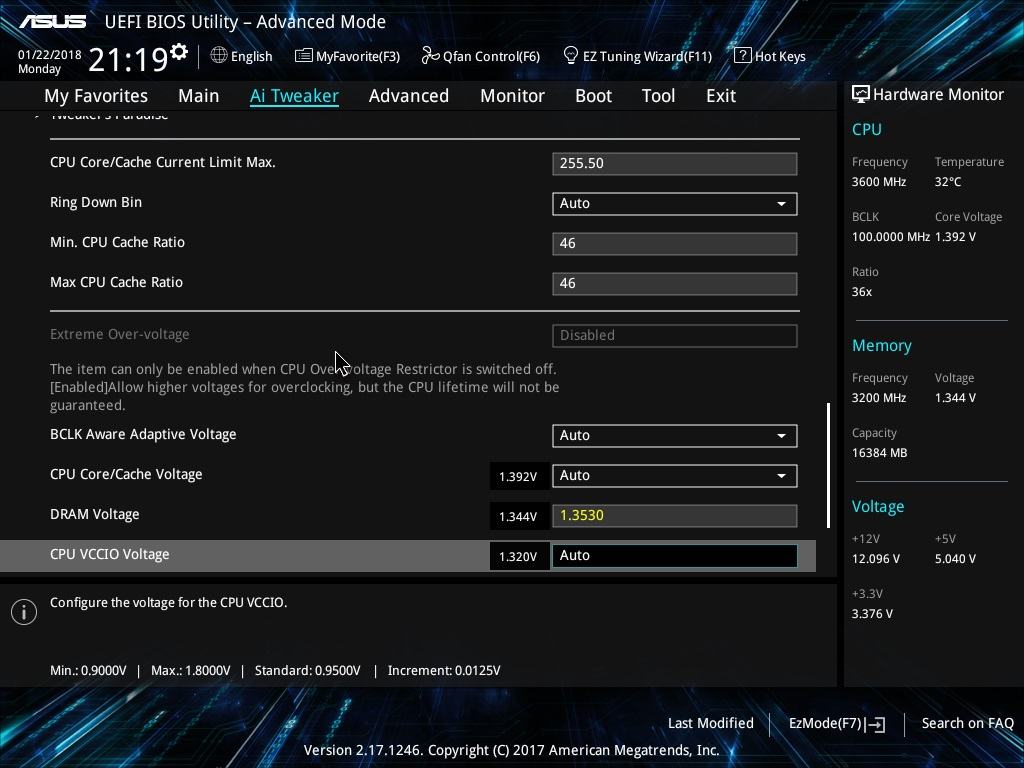Screen dimensions: 1024x768
Task: Switch to EzMode(F7)
Action: click(x=825, y=724)
